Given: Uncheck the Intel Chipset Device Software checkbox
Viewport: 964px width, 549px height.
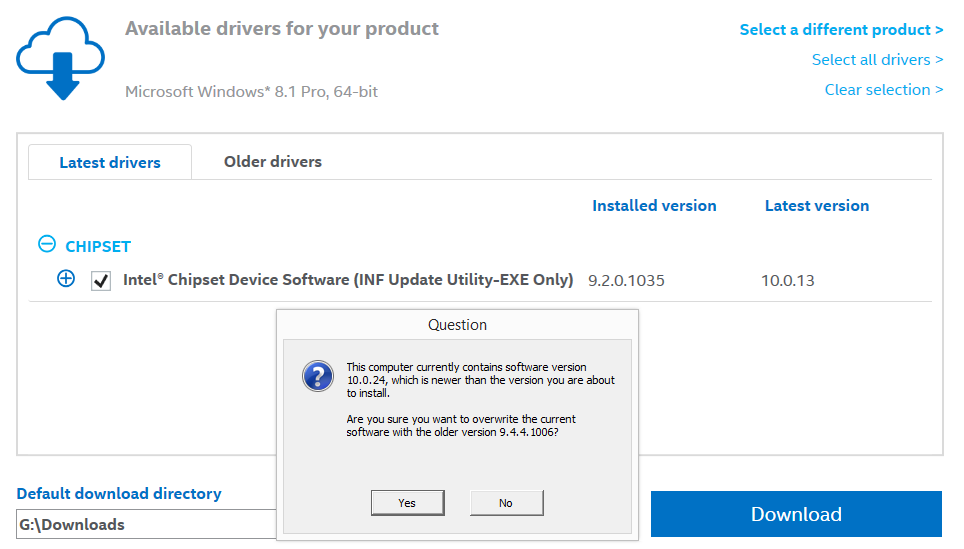Looking at the screenshot, I should pyautogui.click(x=101, y=281).
